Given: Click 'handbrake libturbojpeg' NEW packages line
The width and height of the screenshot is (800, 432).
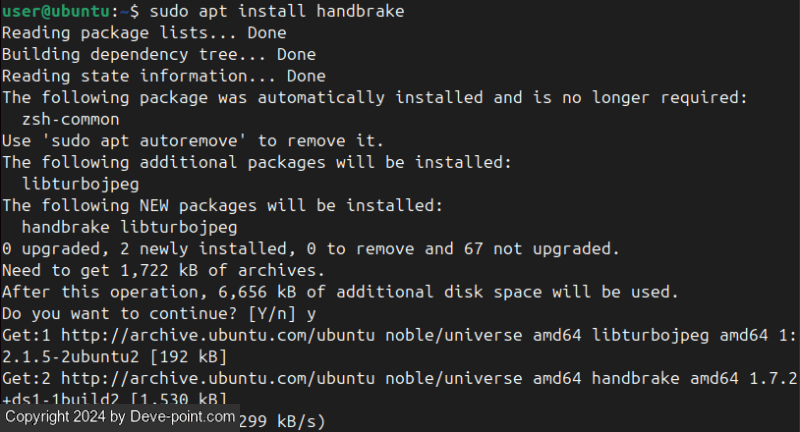Looking at the screenshot, I should click(130, 227).
